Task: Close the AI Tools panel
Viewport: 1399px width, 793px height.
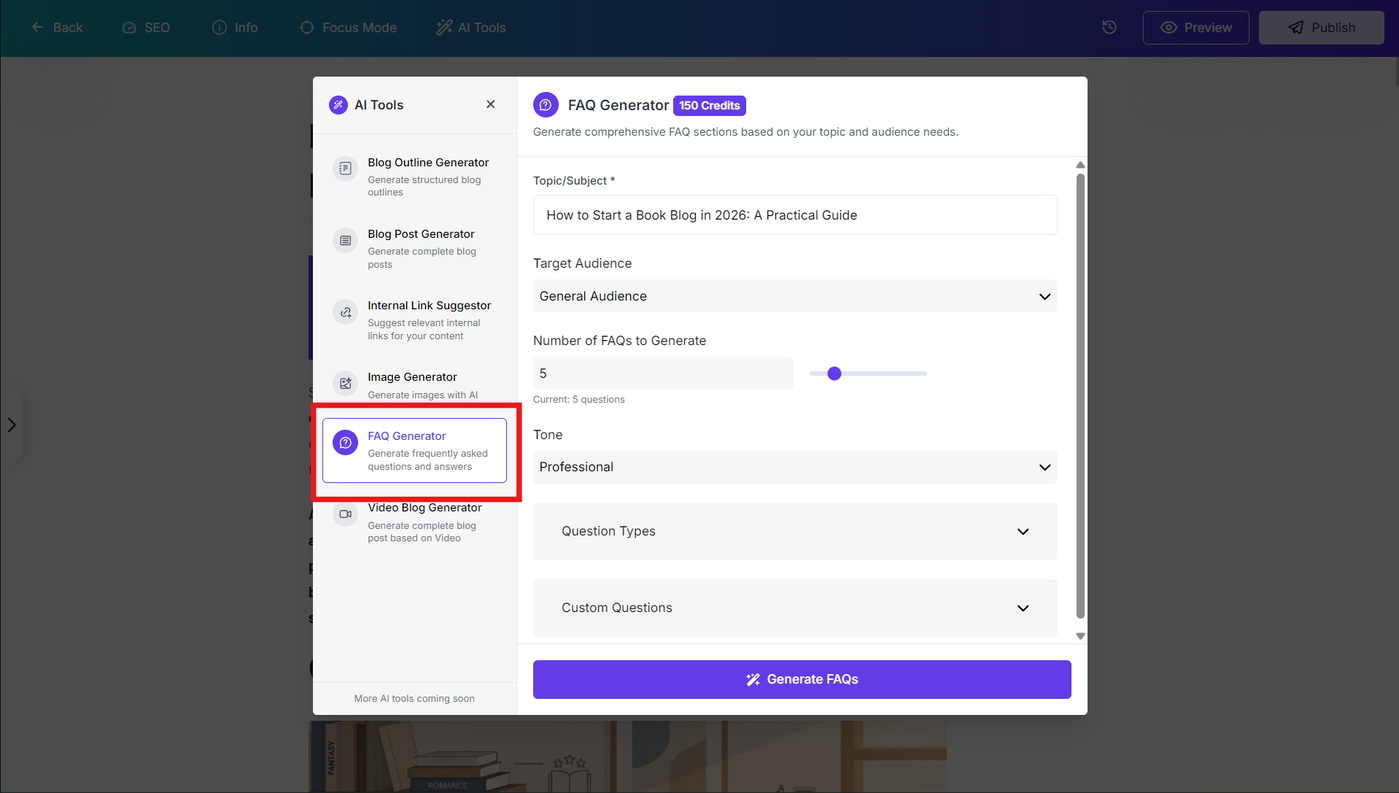Action: point(490,104)
